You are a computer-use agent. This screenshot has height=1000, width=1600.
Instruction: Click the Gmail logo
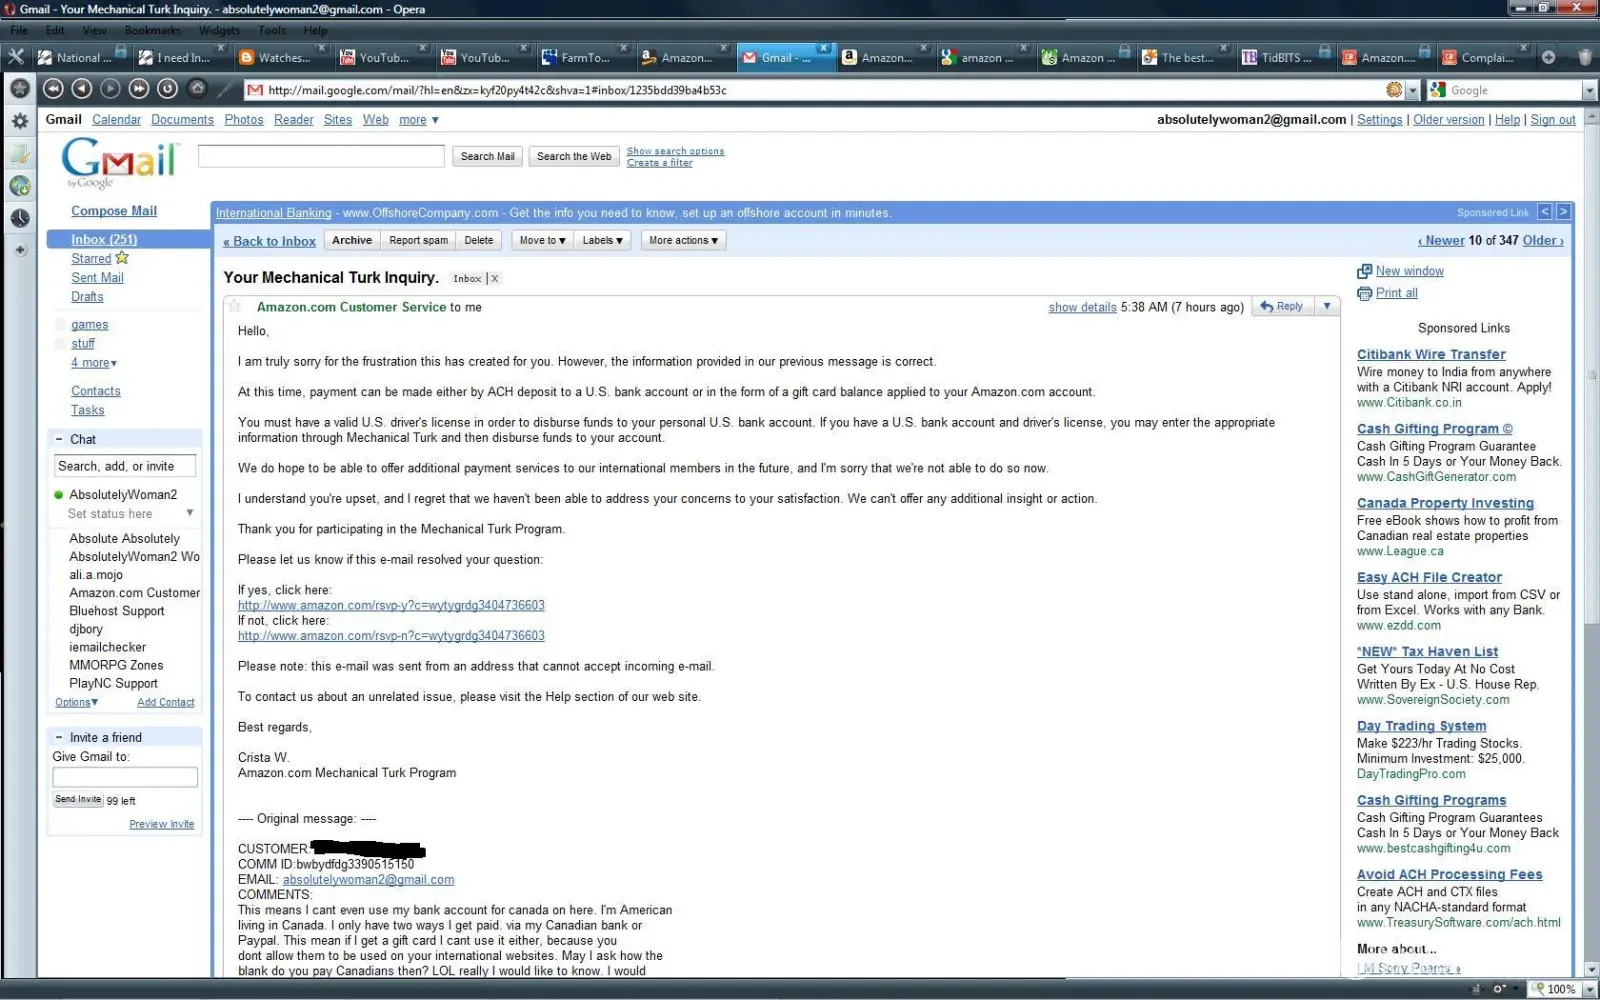pos(119,162)
